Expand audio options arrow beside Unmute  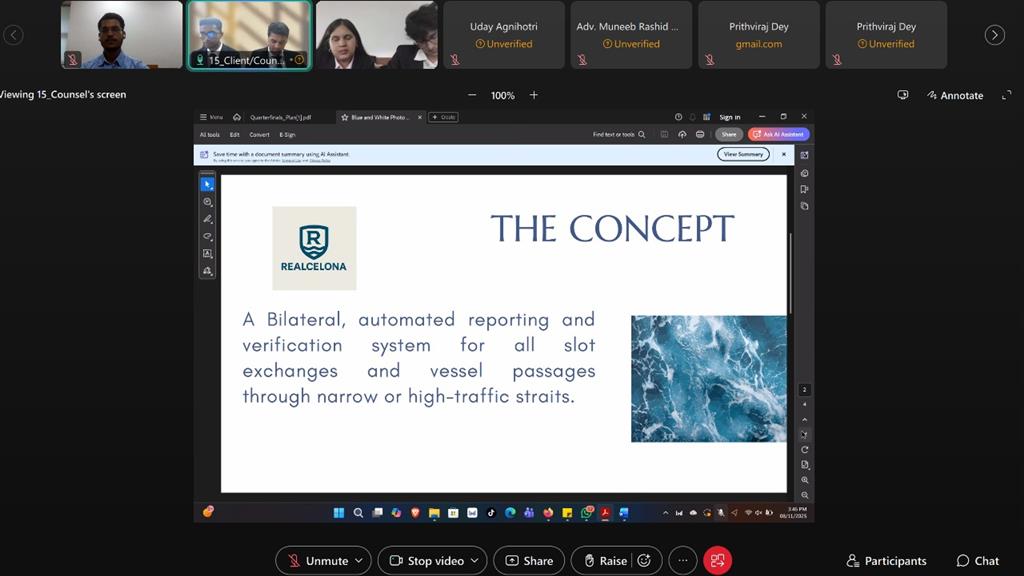pos(359,561)
